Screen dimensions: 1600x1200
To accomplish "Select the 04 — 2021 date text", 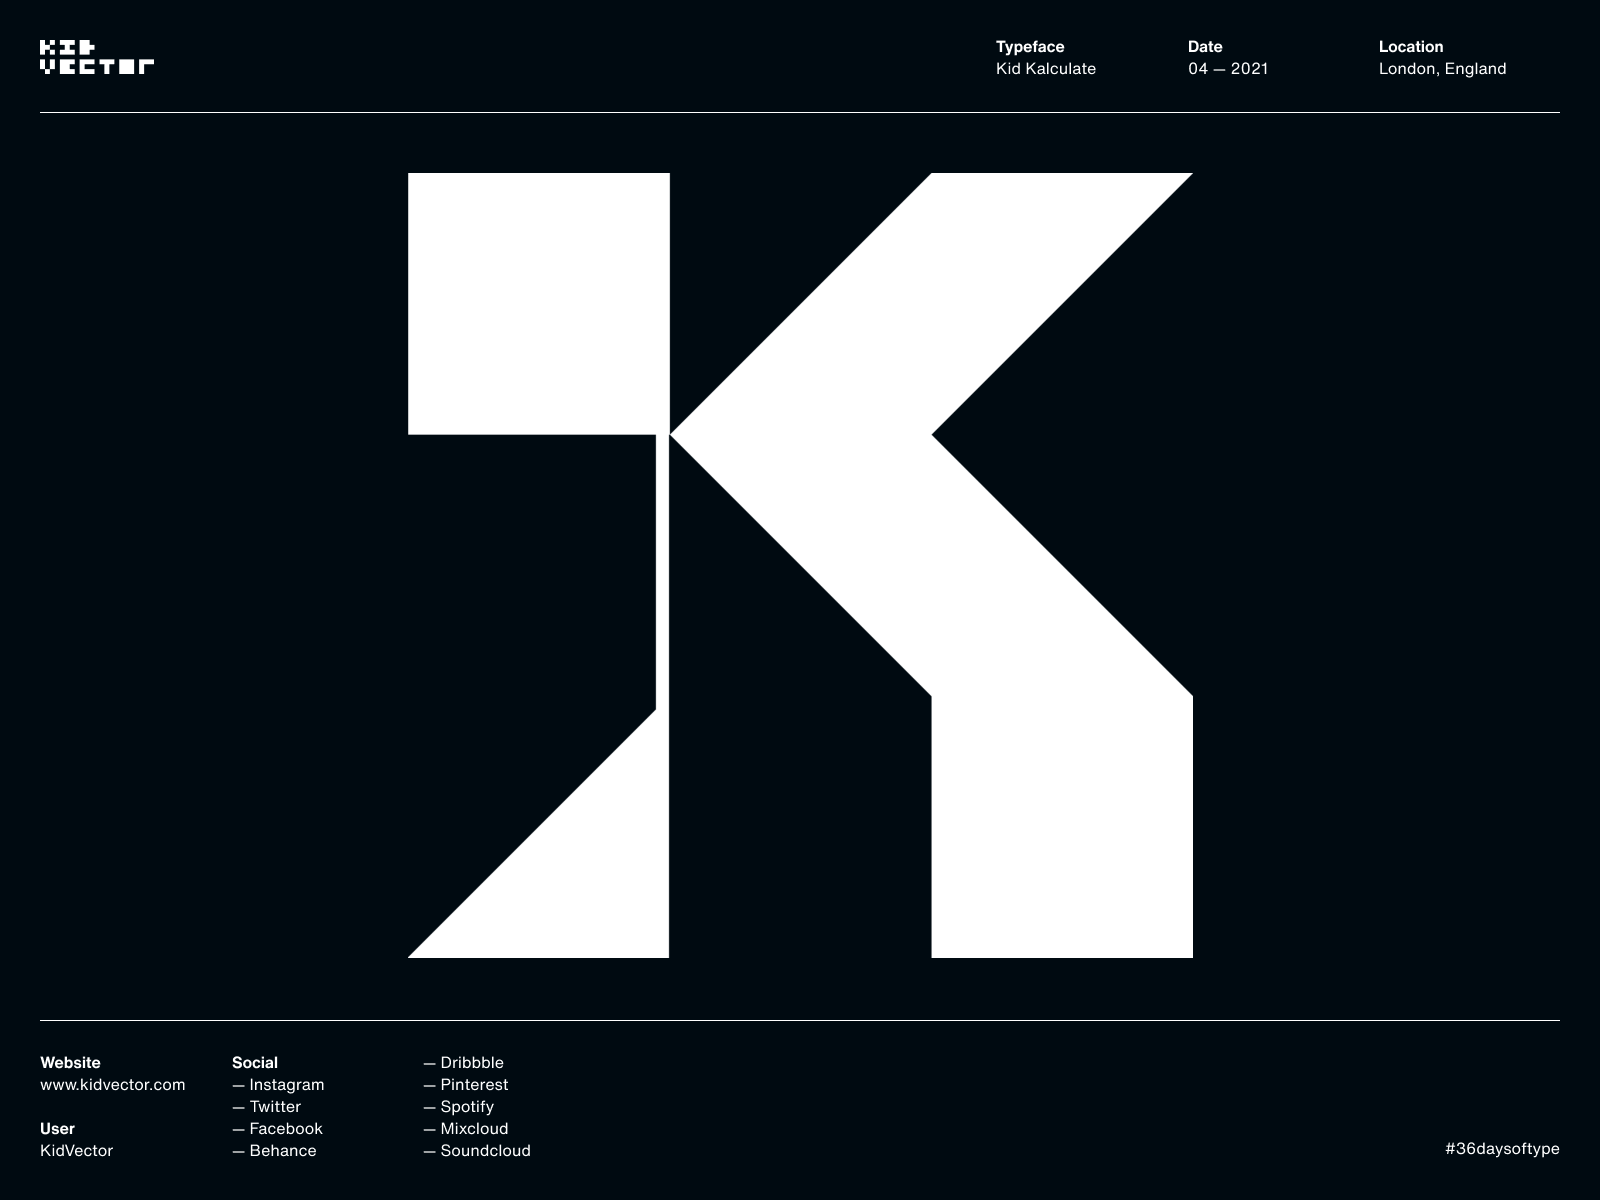I will (x=1227, y=68).
